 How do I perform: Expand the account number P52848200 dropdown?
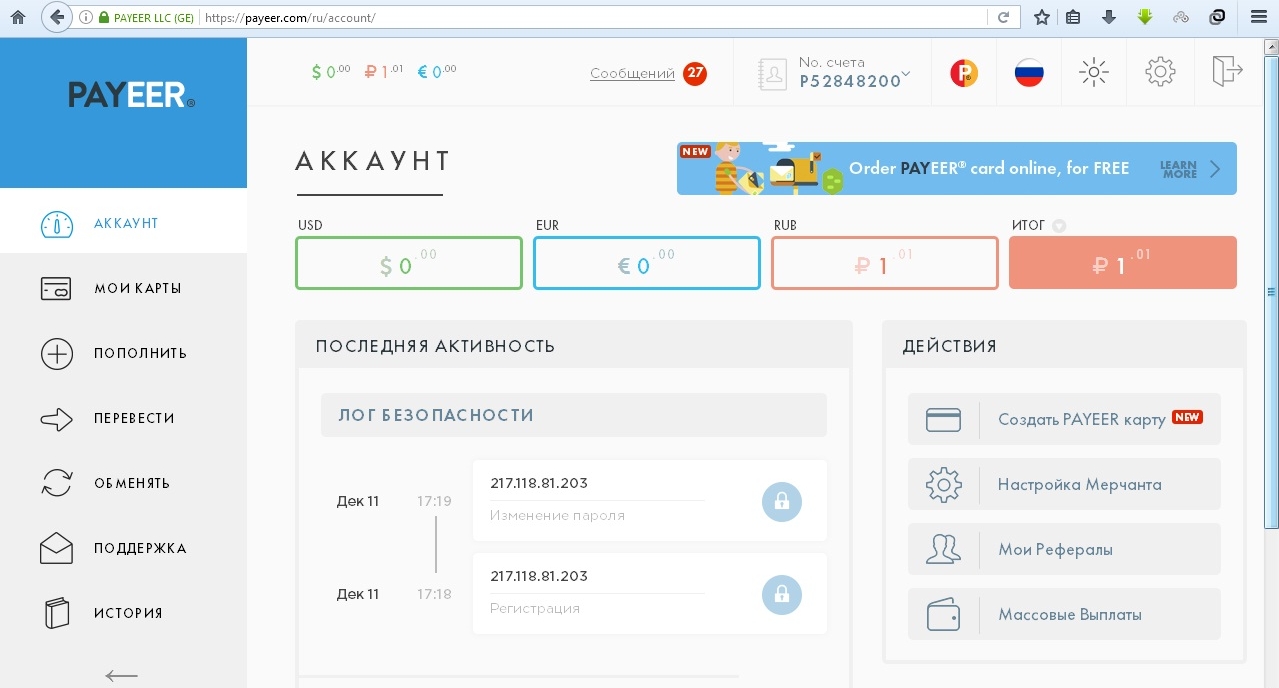[x=906, y=73]
